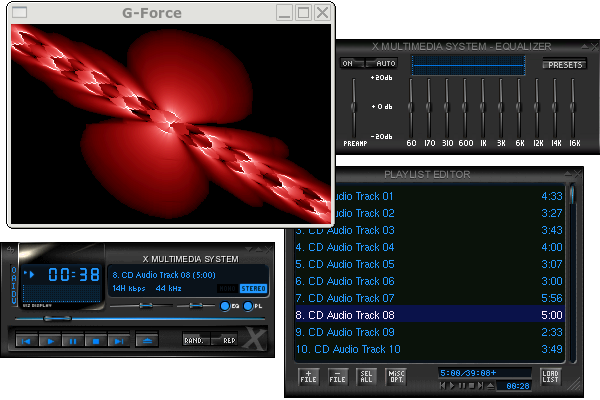Image resolution: width=600 pixels, height=400 pixels.
Task: Click the main player balance slider
Action: click(196, 305)
